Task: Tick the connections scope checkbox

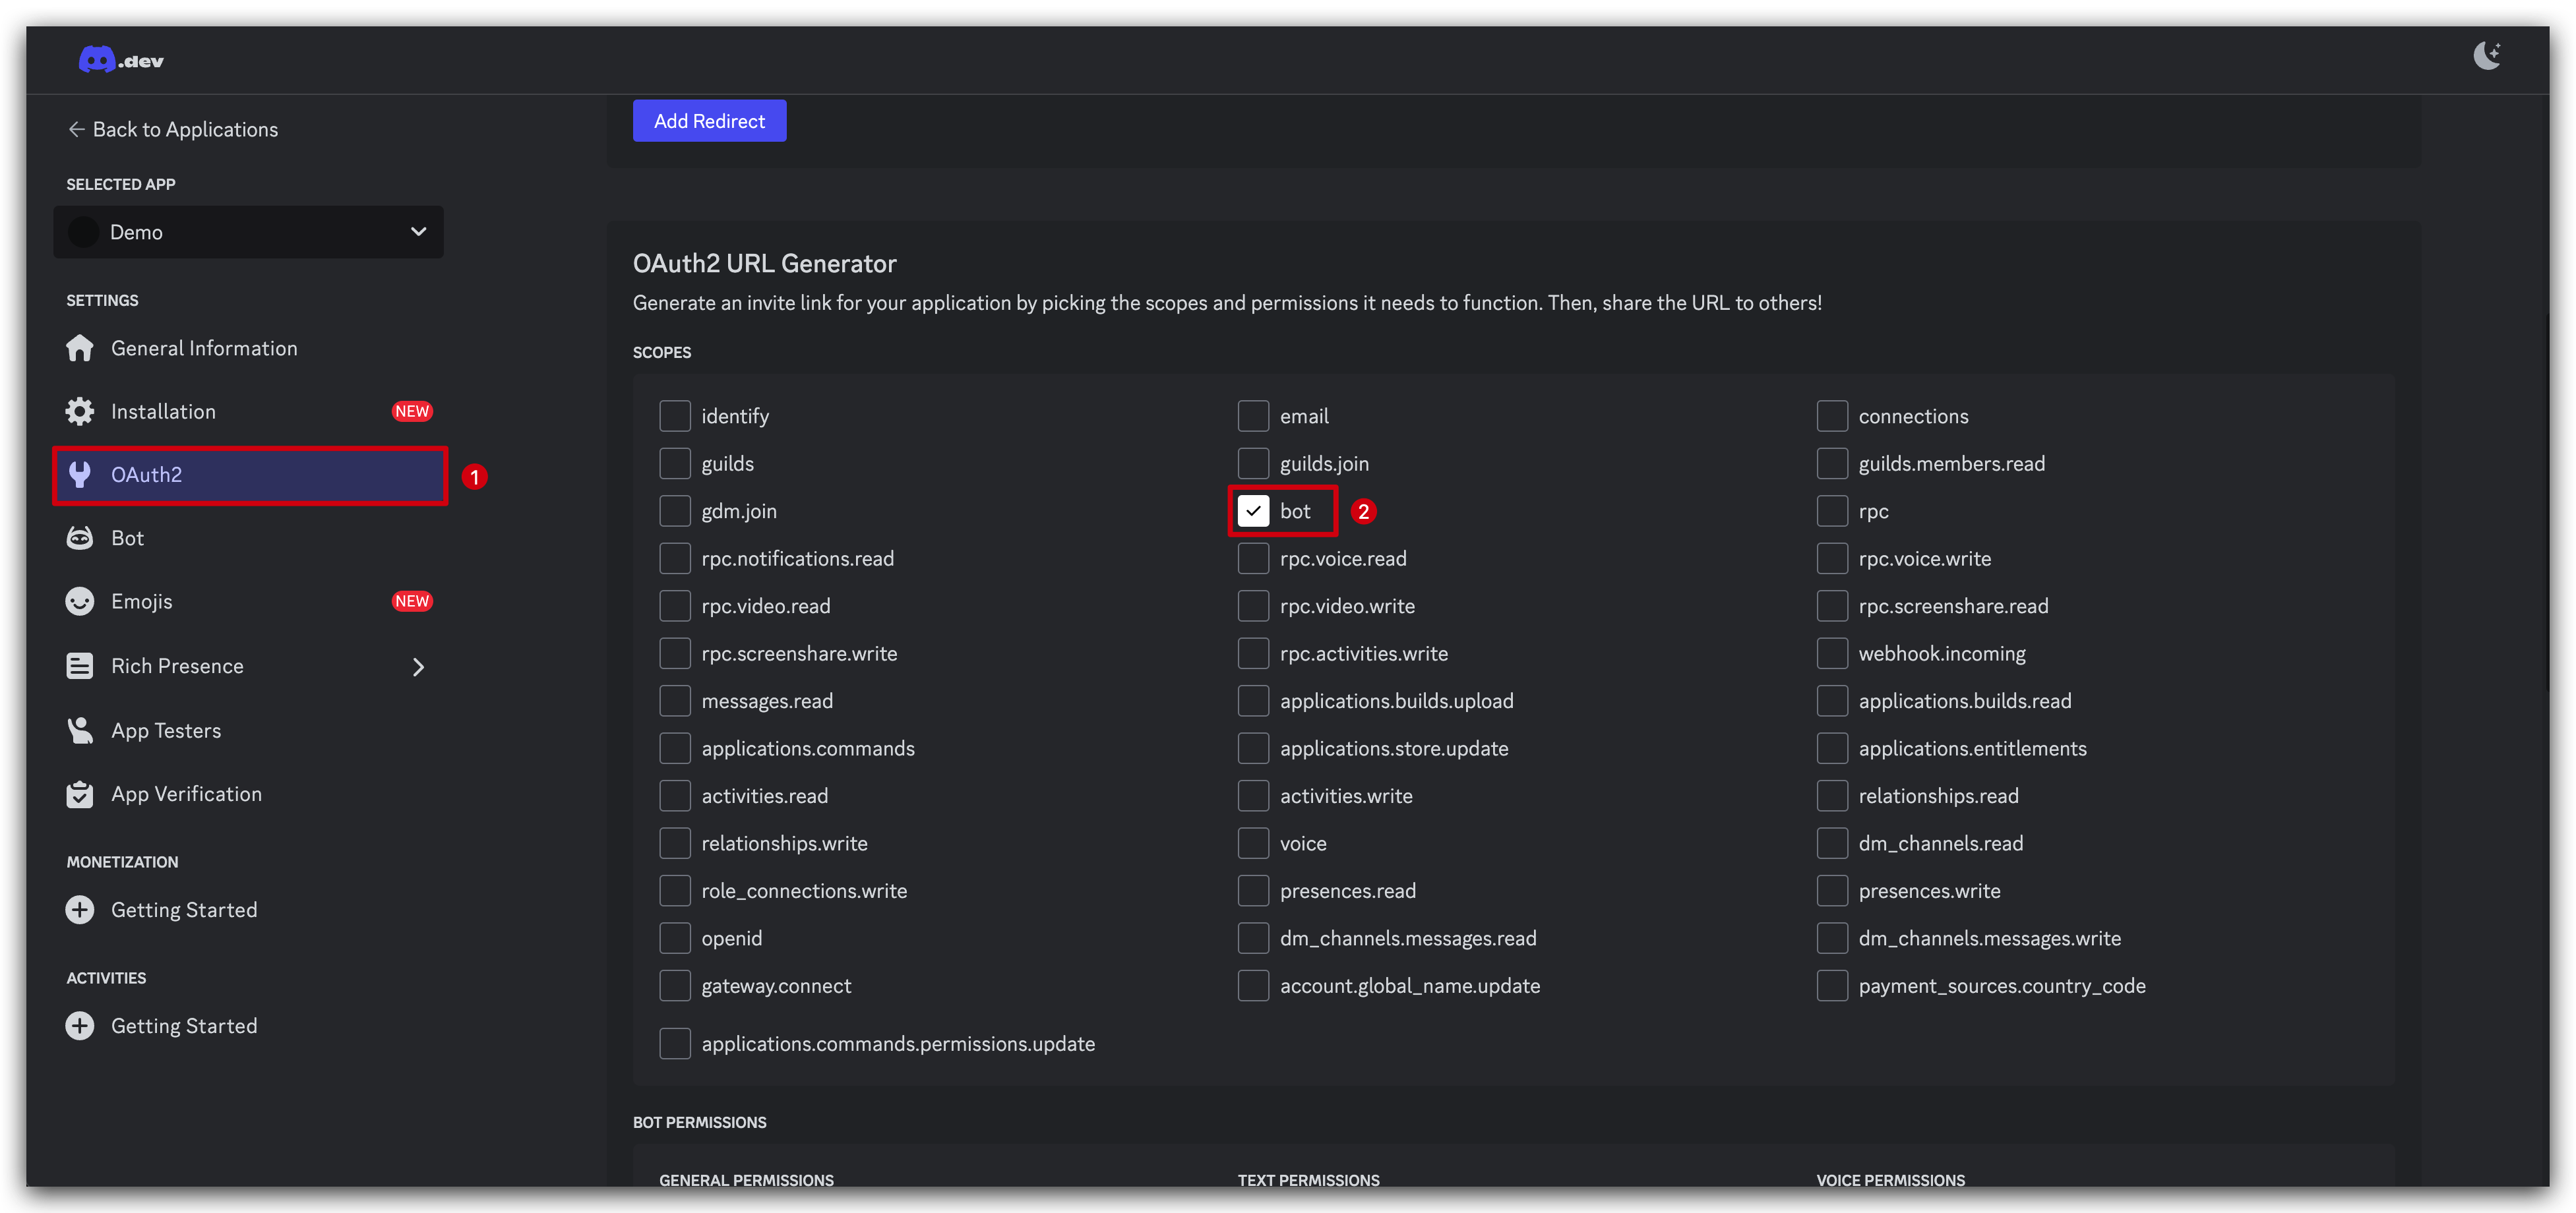Action: click(1832, 416)
